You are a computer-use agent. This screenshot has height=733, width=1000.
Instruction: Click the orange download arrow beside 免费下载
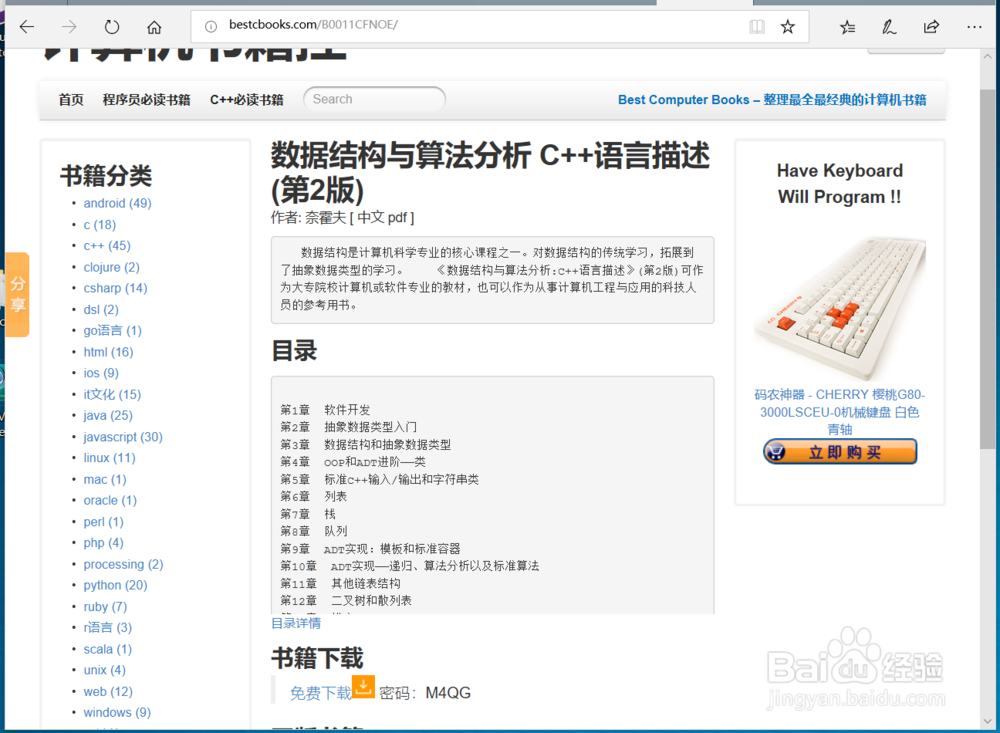tap(364, 687)
